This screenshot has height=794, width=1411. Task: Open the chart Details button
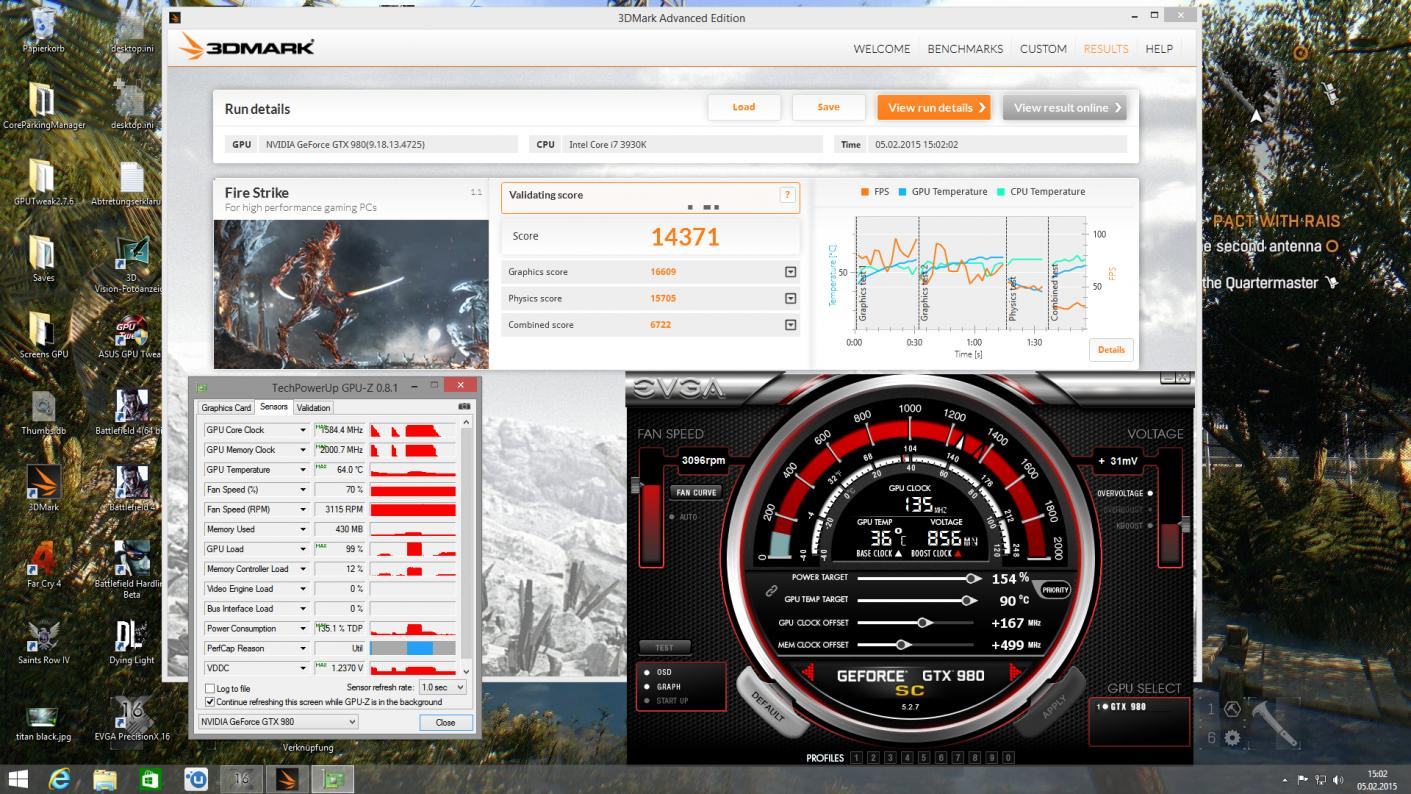[1111, 349]
